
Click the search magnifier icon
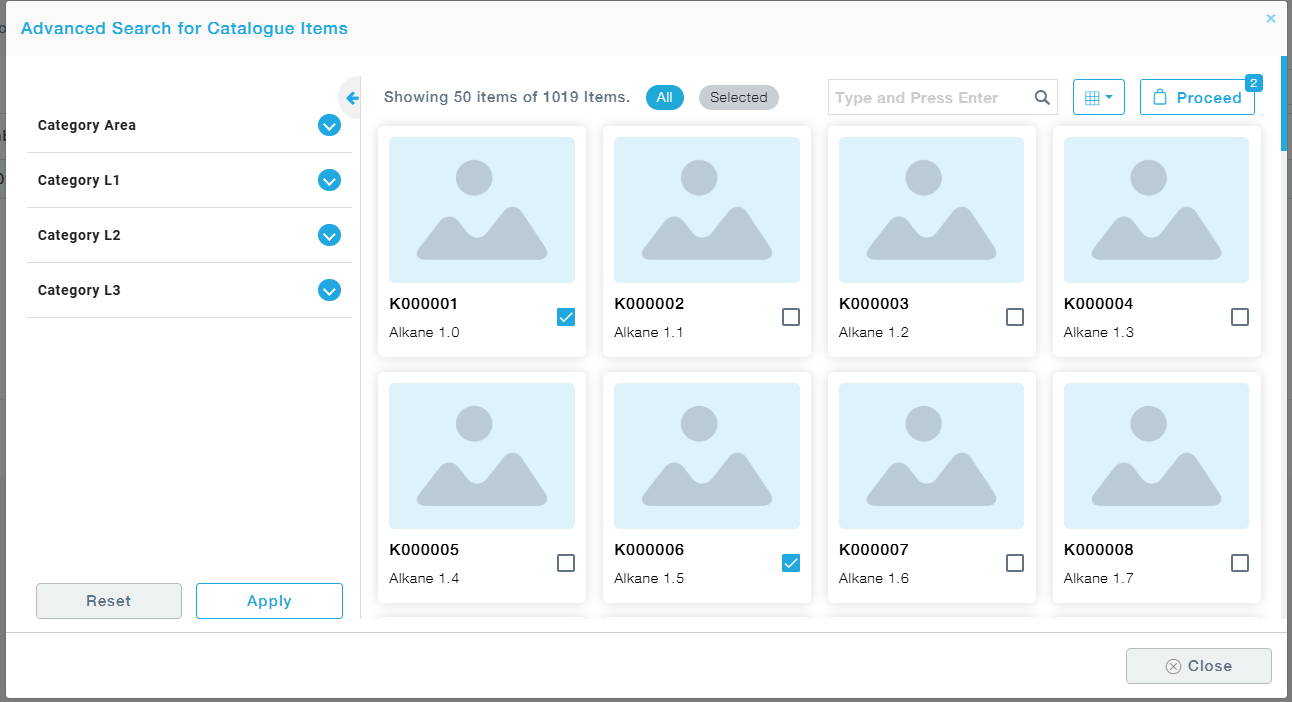point(1042,98)
